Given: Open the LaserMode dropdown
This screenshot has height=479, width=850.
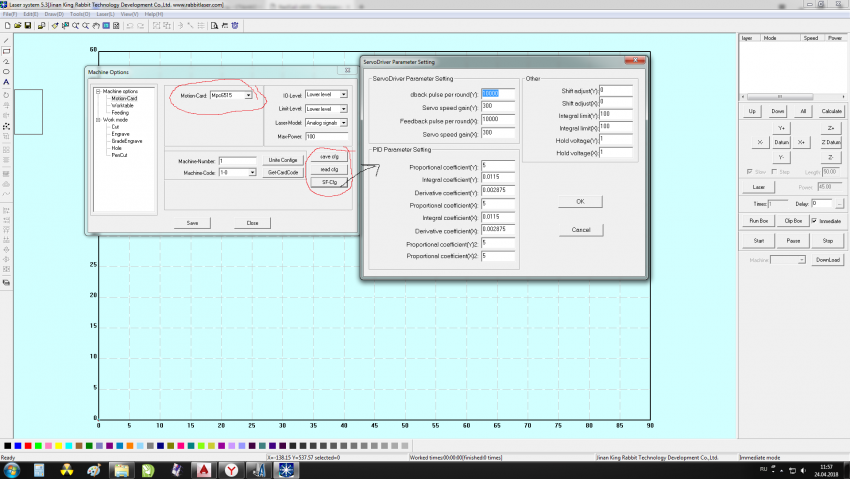Looking at the screenshot, I should [344, 123].
